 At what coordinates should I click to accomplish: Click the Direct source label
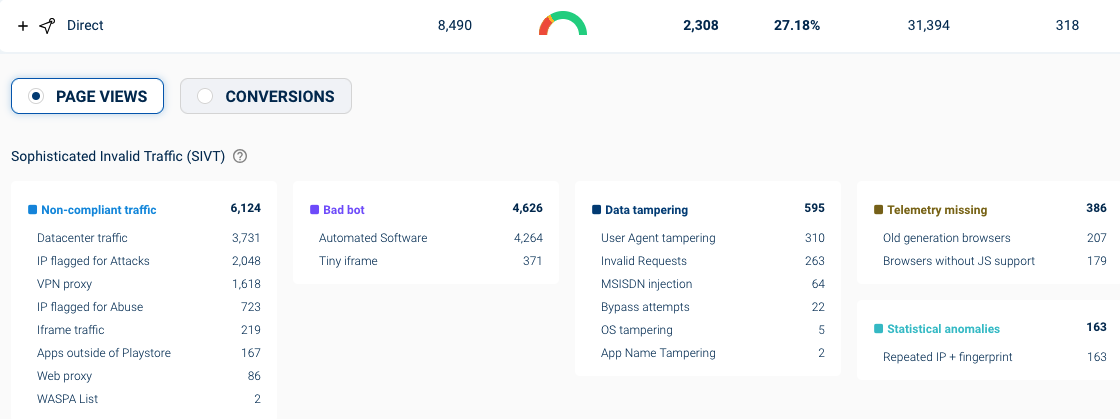[85, 26]
